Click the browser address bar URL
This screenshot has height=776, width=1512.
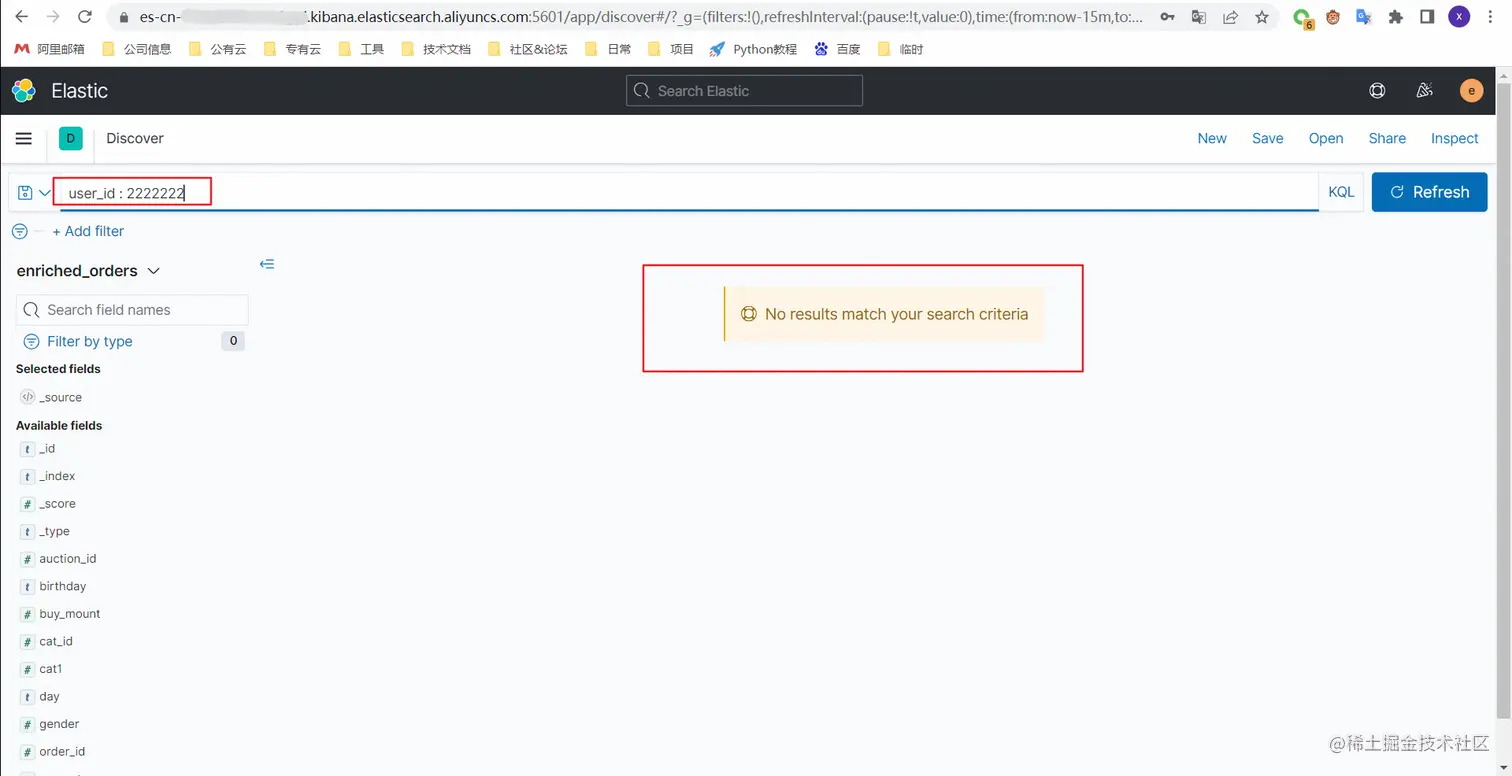click(640, 17)
